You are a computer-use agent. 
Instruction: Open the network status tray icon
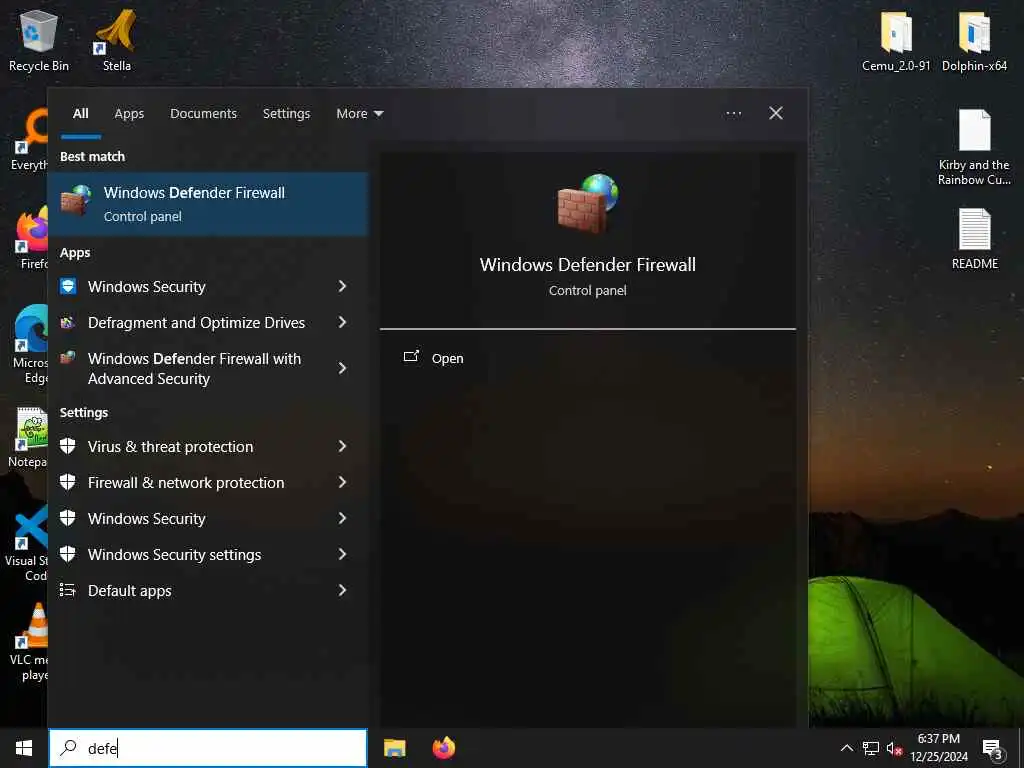(x=871, y=748)
